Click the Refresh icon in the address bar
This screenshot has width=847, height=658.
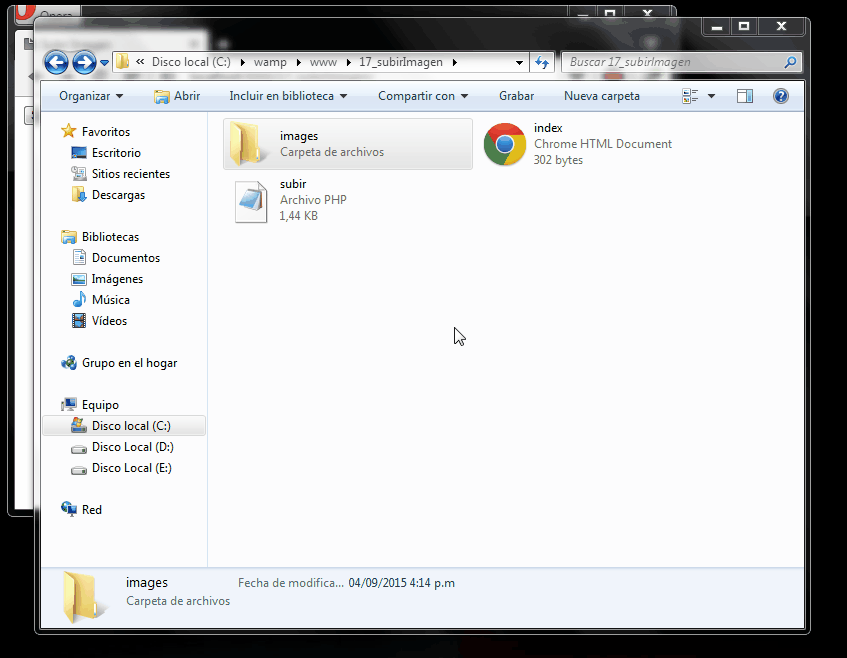(542, 61)
